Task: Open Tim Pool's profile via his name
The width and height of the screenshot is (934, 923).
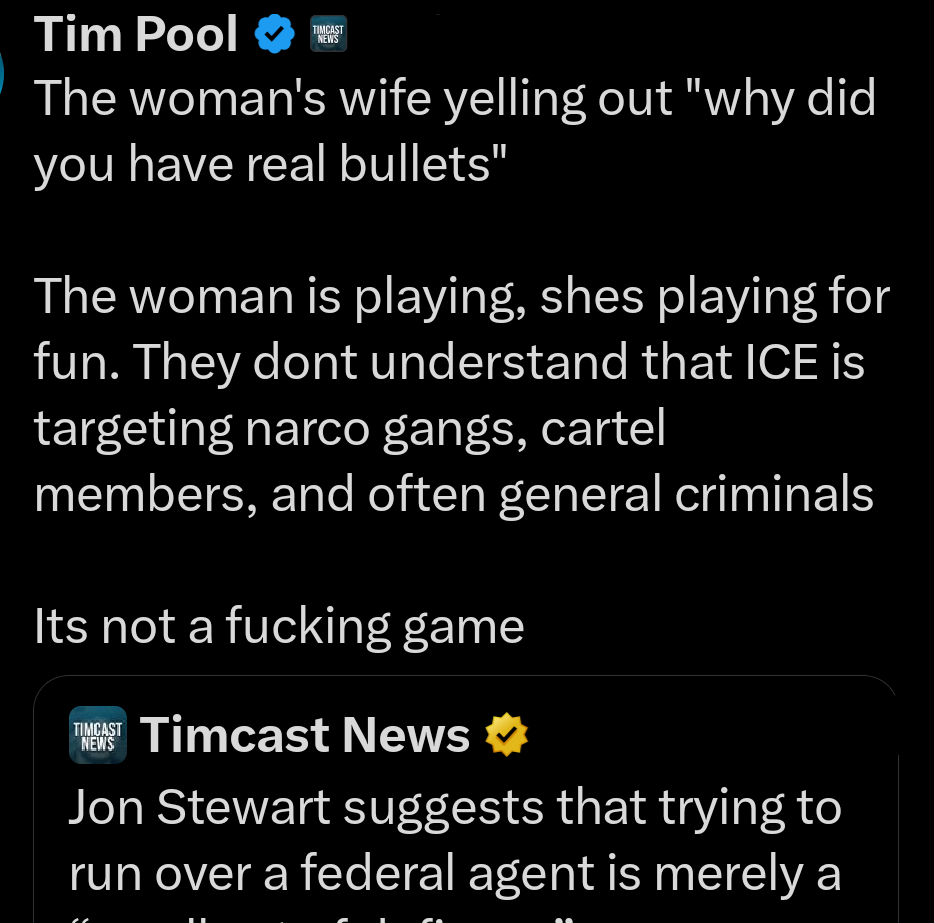Action: tap(135, 33)
